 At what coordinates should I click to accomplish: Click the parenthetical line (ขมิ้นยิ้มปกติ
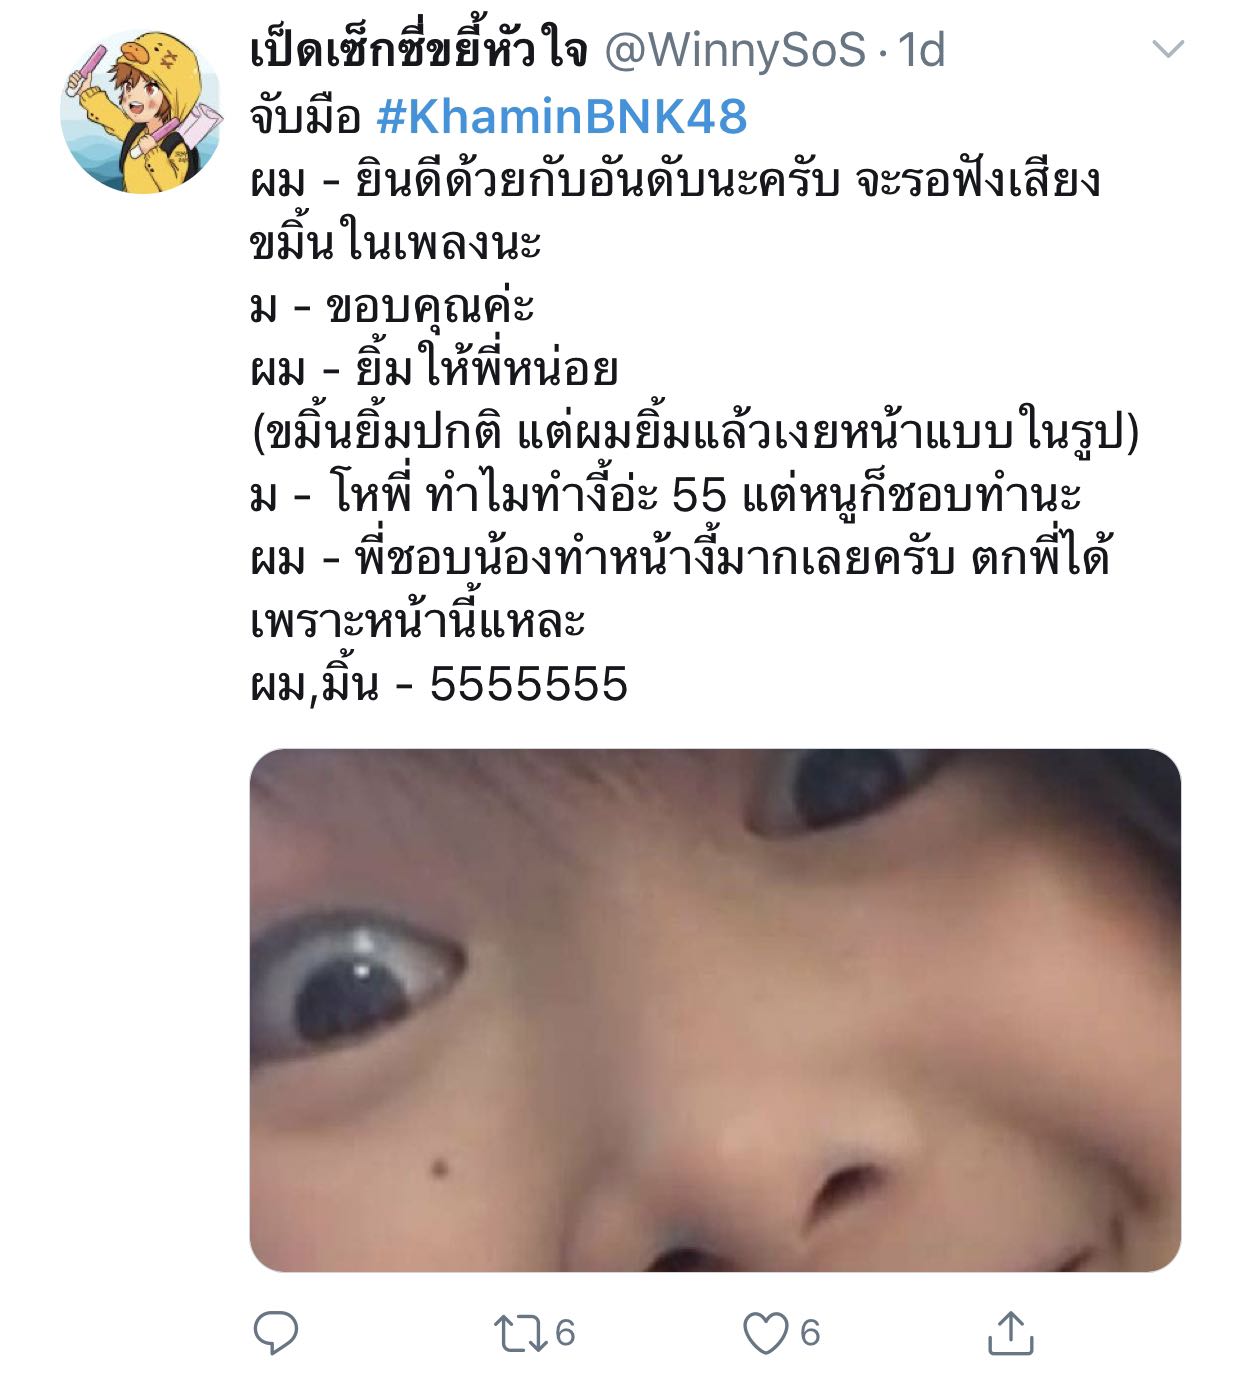click(x=694, y=432)
